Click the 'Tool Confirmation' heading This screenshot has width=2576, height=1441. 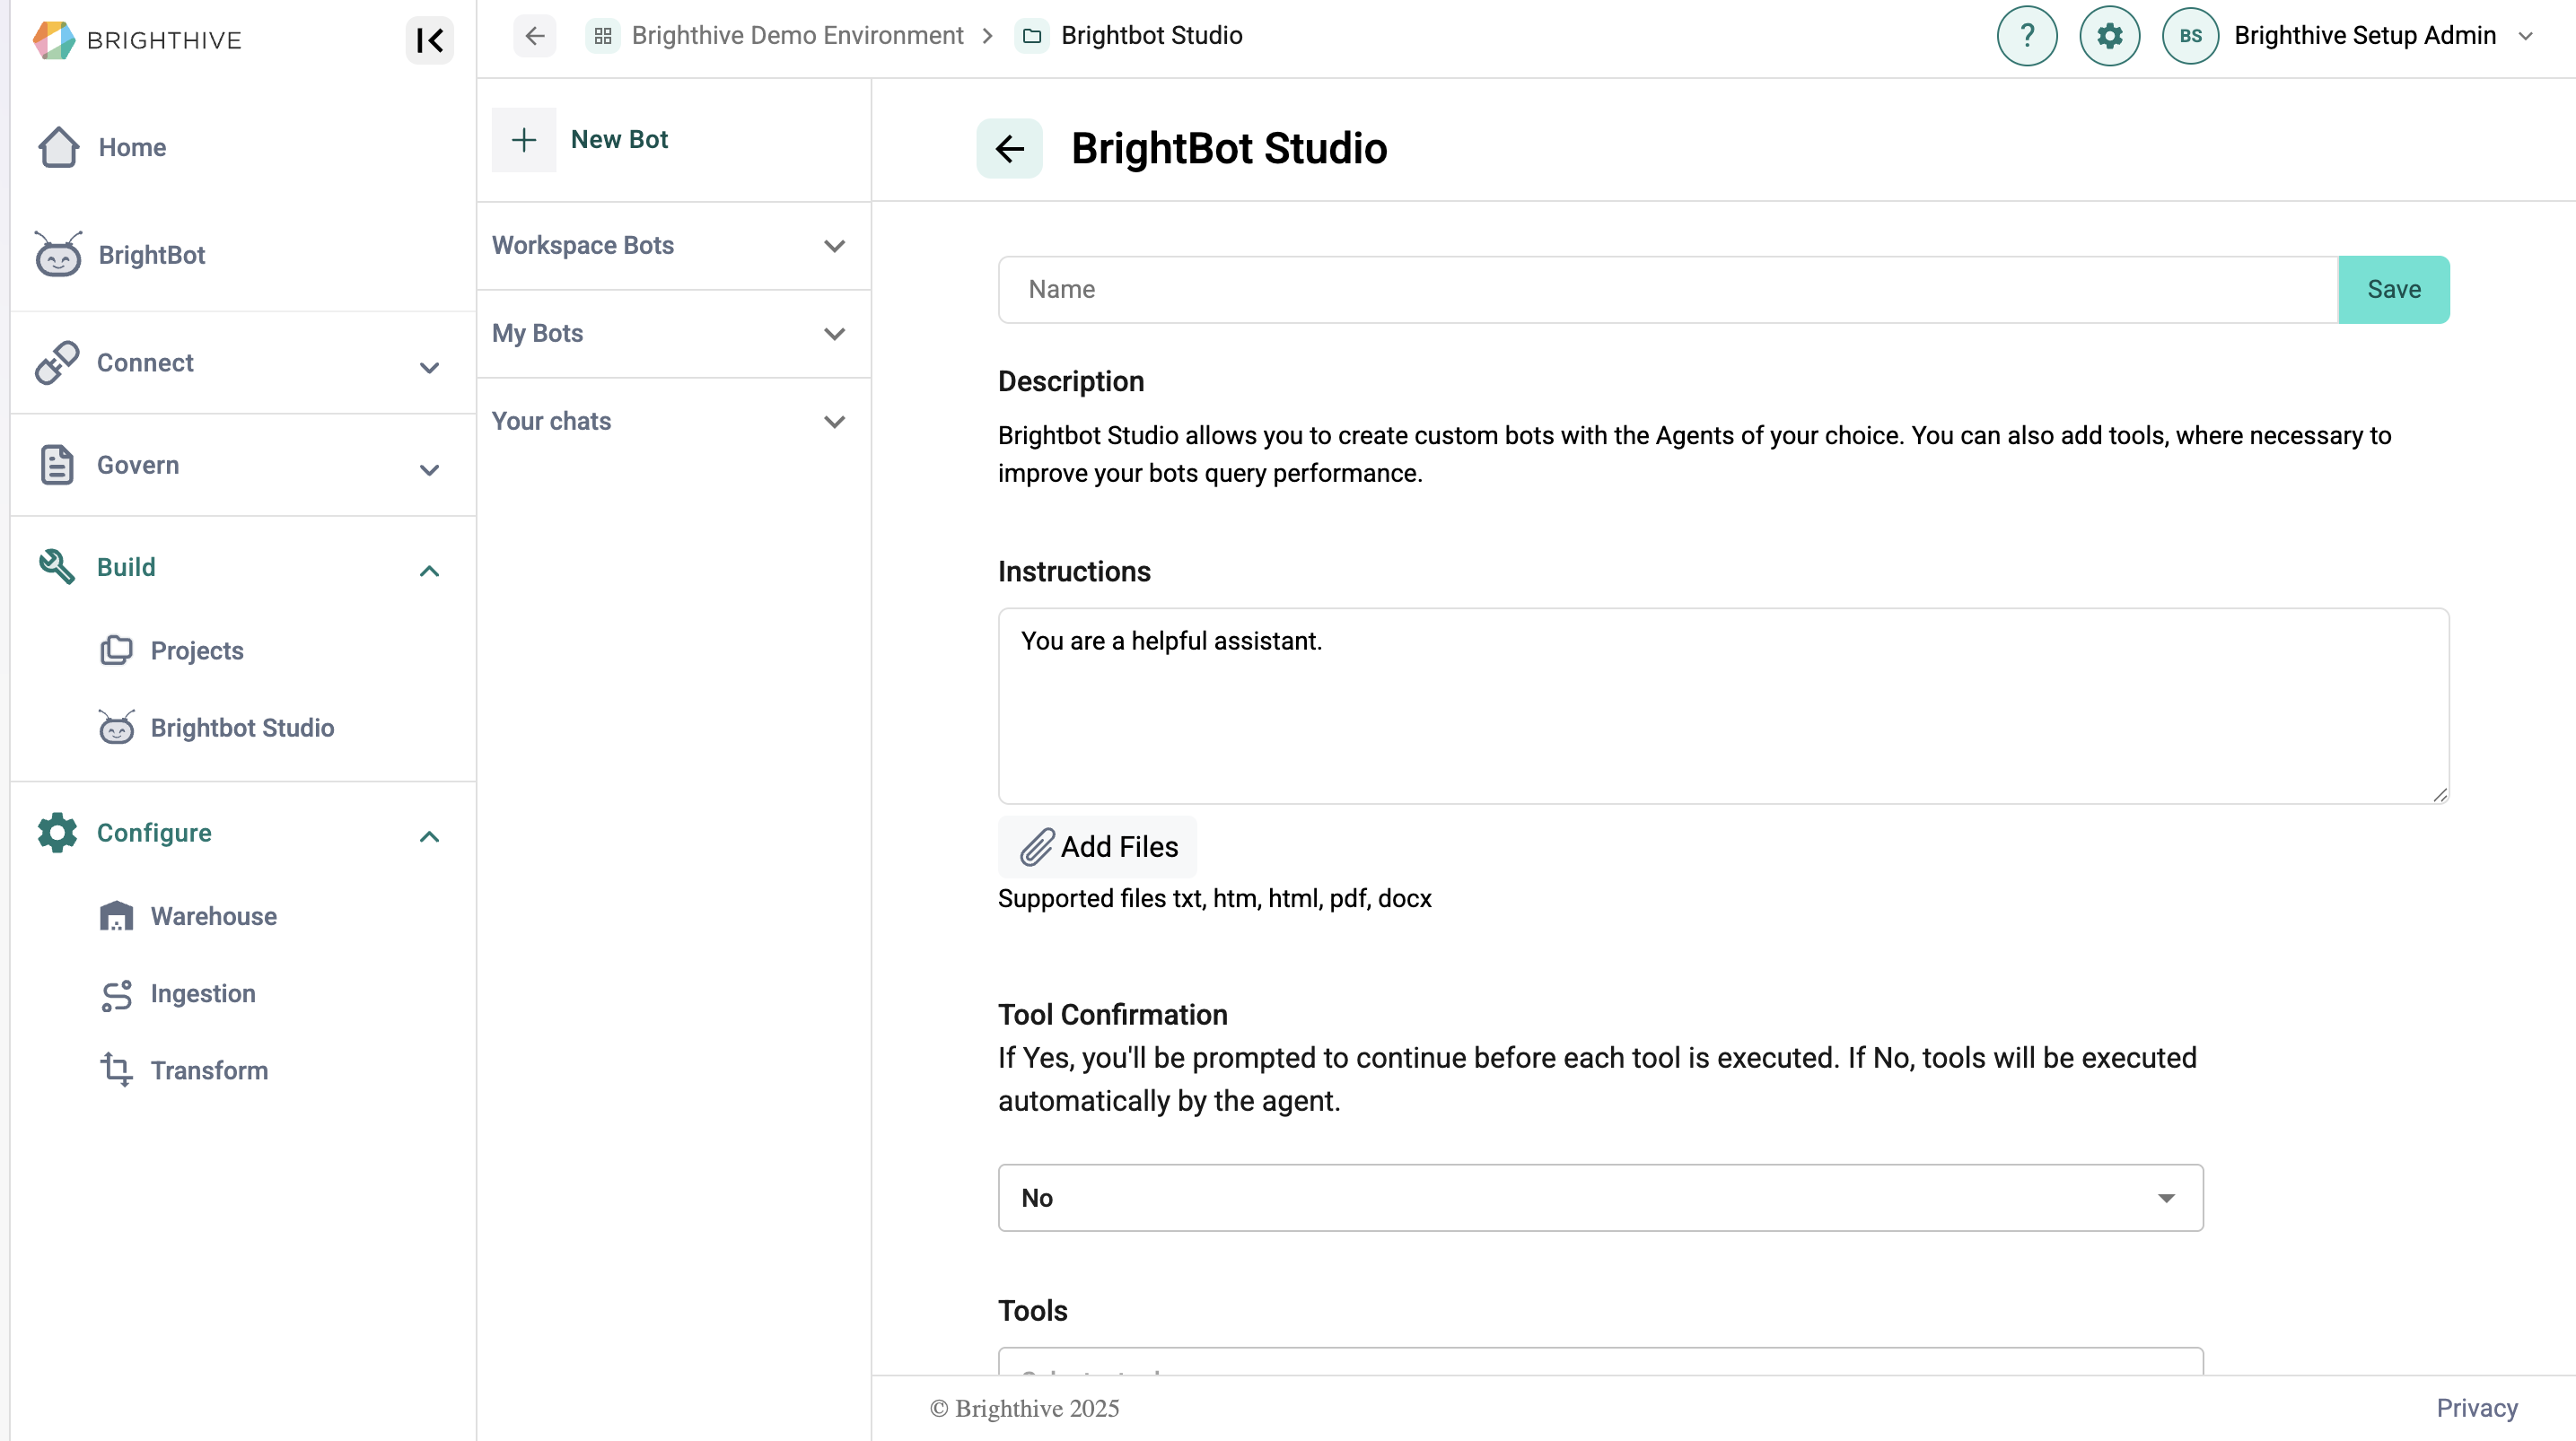[1113, 1015]
